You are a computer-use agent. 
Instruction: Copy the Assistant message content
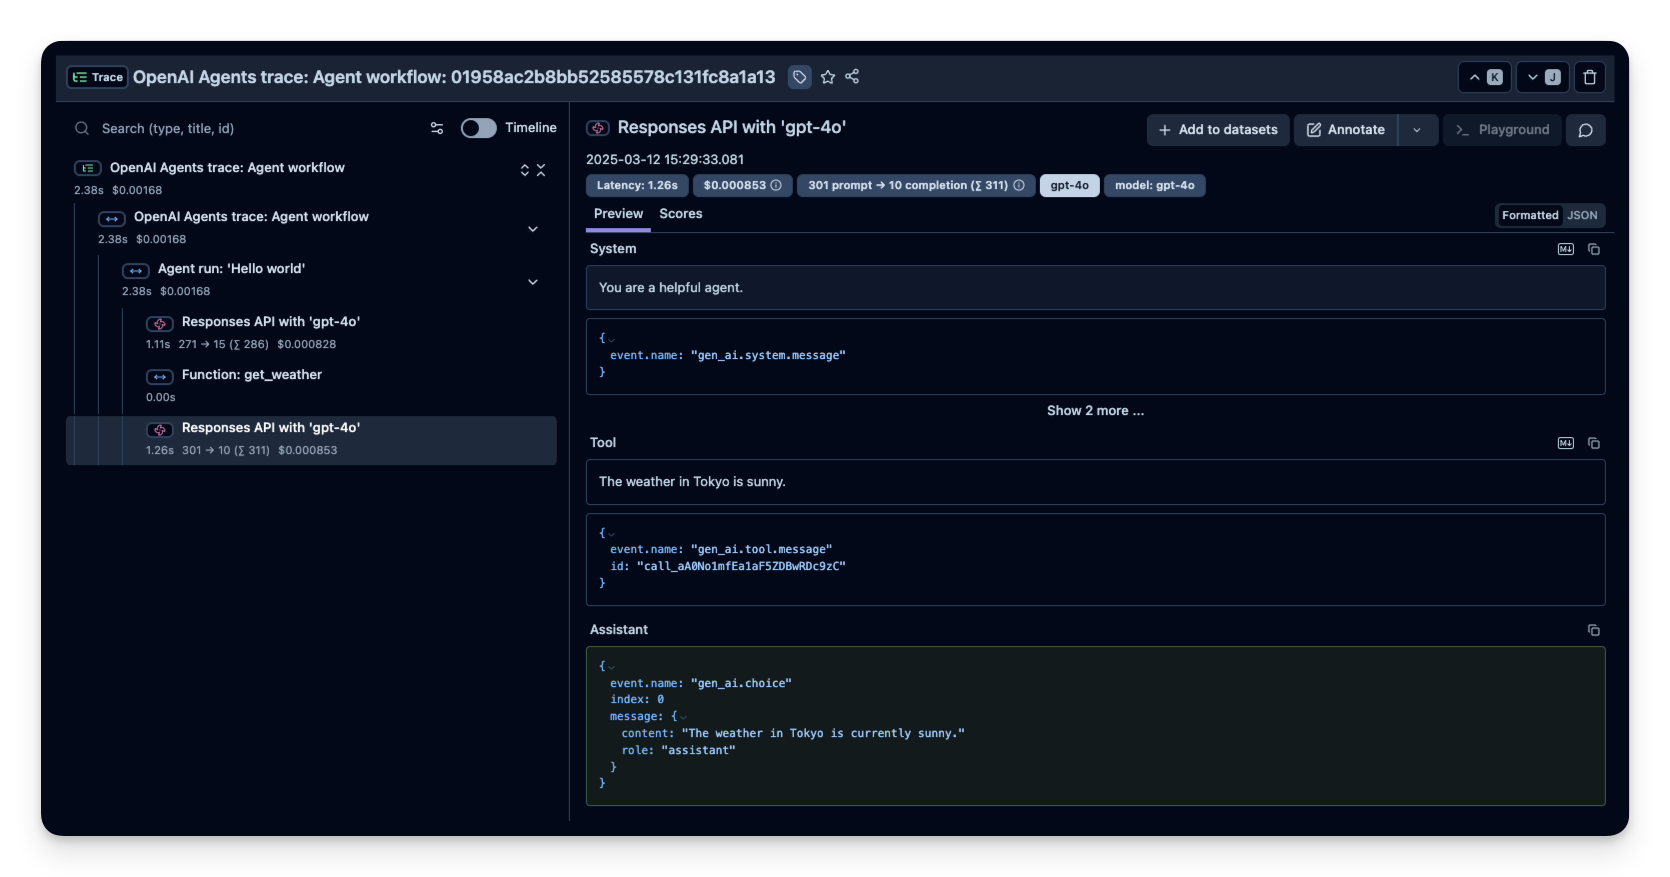coord(1594,630)
